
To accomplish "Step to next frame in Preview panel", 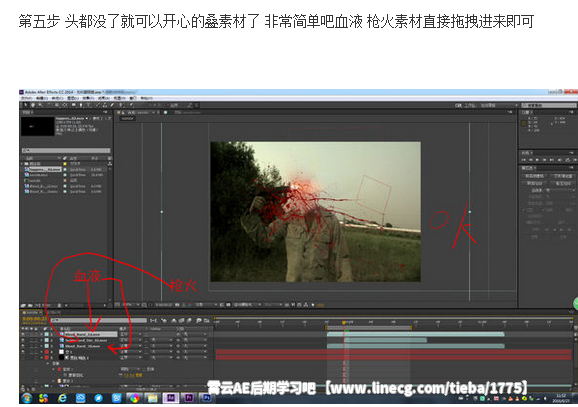I will point(544,160).
